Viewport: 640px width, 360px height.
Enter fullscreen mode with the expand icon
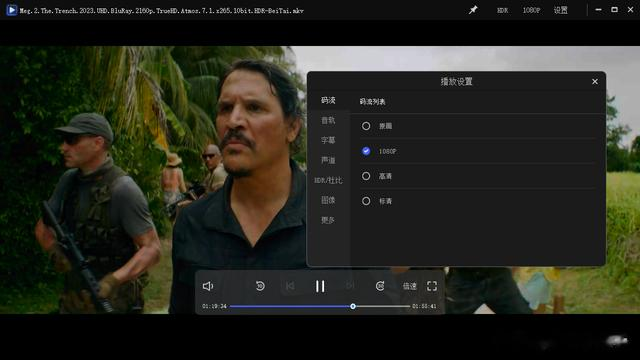point(432,286)
